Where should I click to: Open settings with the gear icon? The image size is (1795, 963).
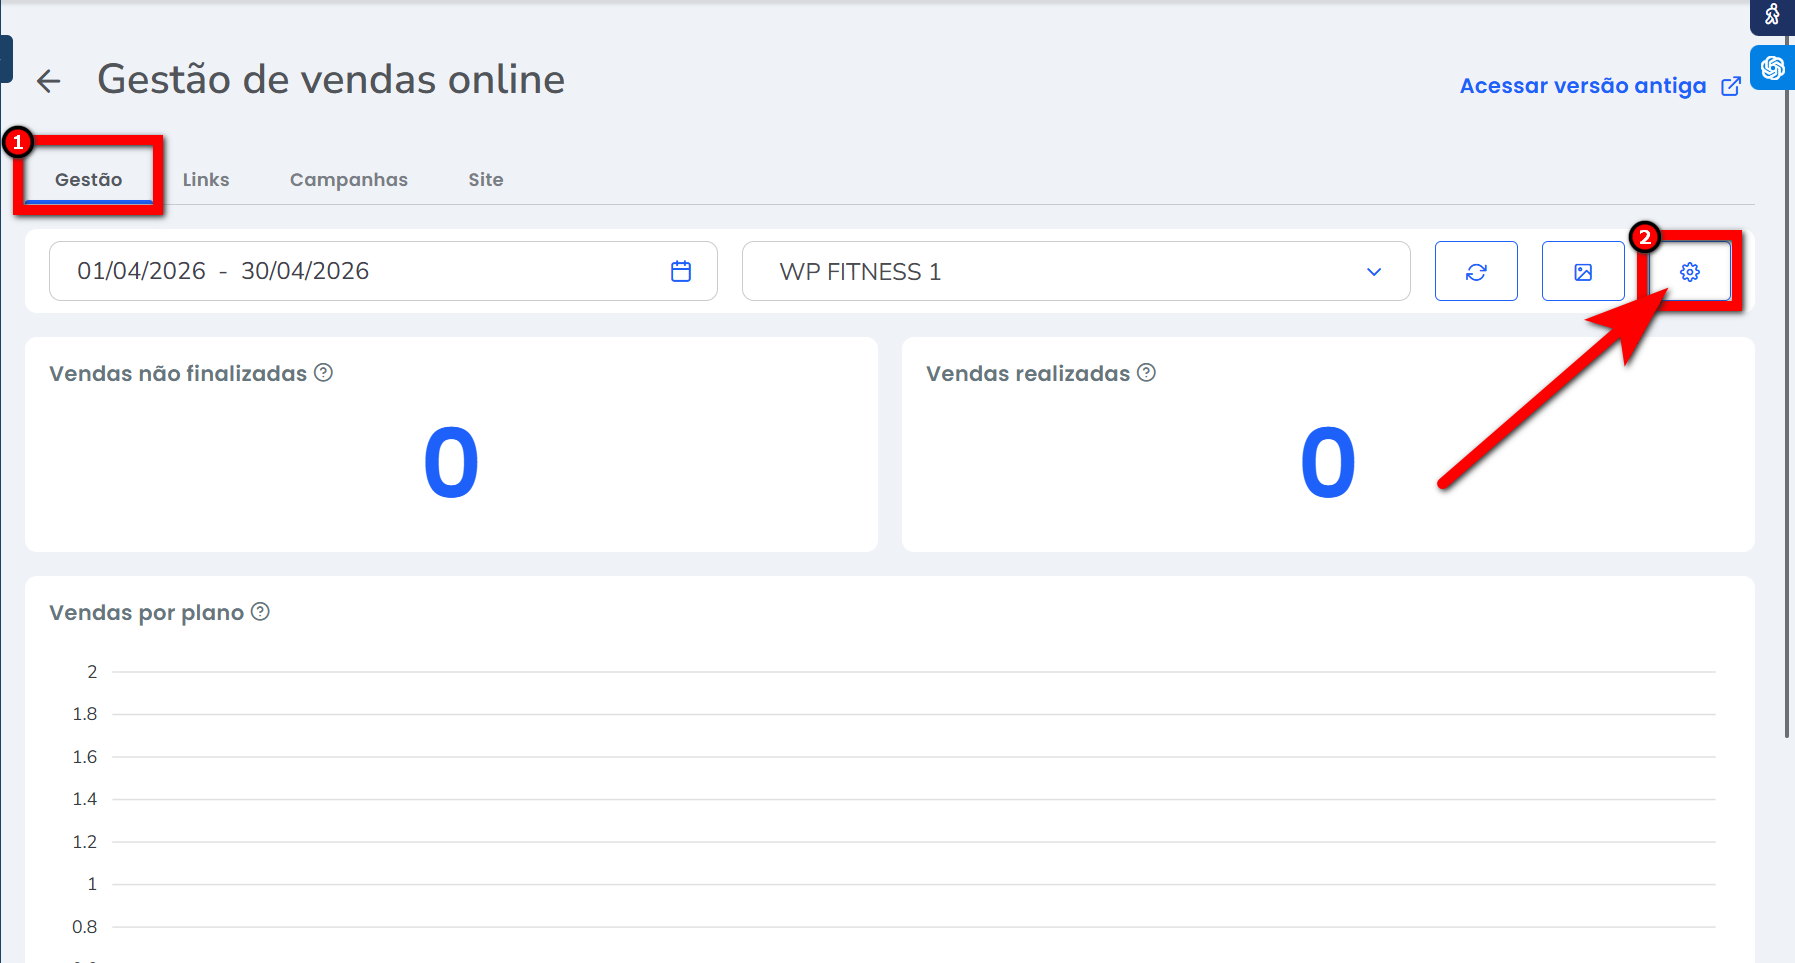click(1690, 271)
